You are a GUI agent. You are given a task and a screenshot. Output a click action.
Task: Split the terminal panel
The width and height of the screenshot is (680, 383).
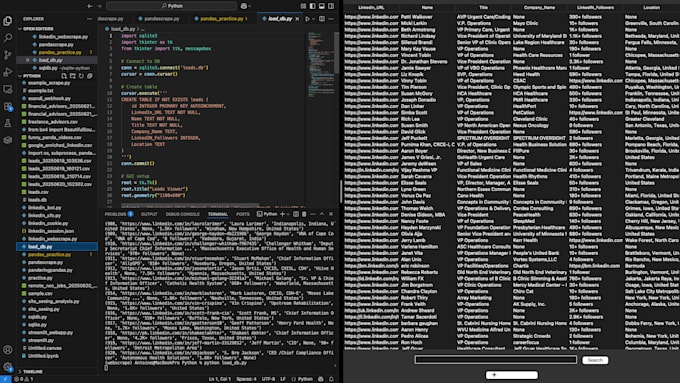pos(296,214)
